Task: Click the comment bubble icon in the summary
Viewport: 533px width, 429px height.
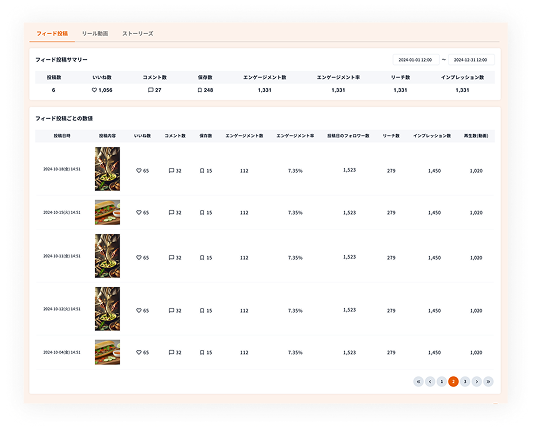Action: coord(151,90)
